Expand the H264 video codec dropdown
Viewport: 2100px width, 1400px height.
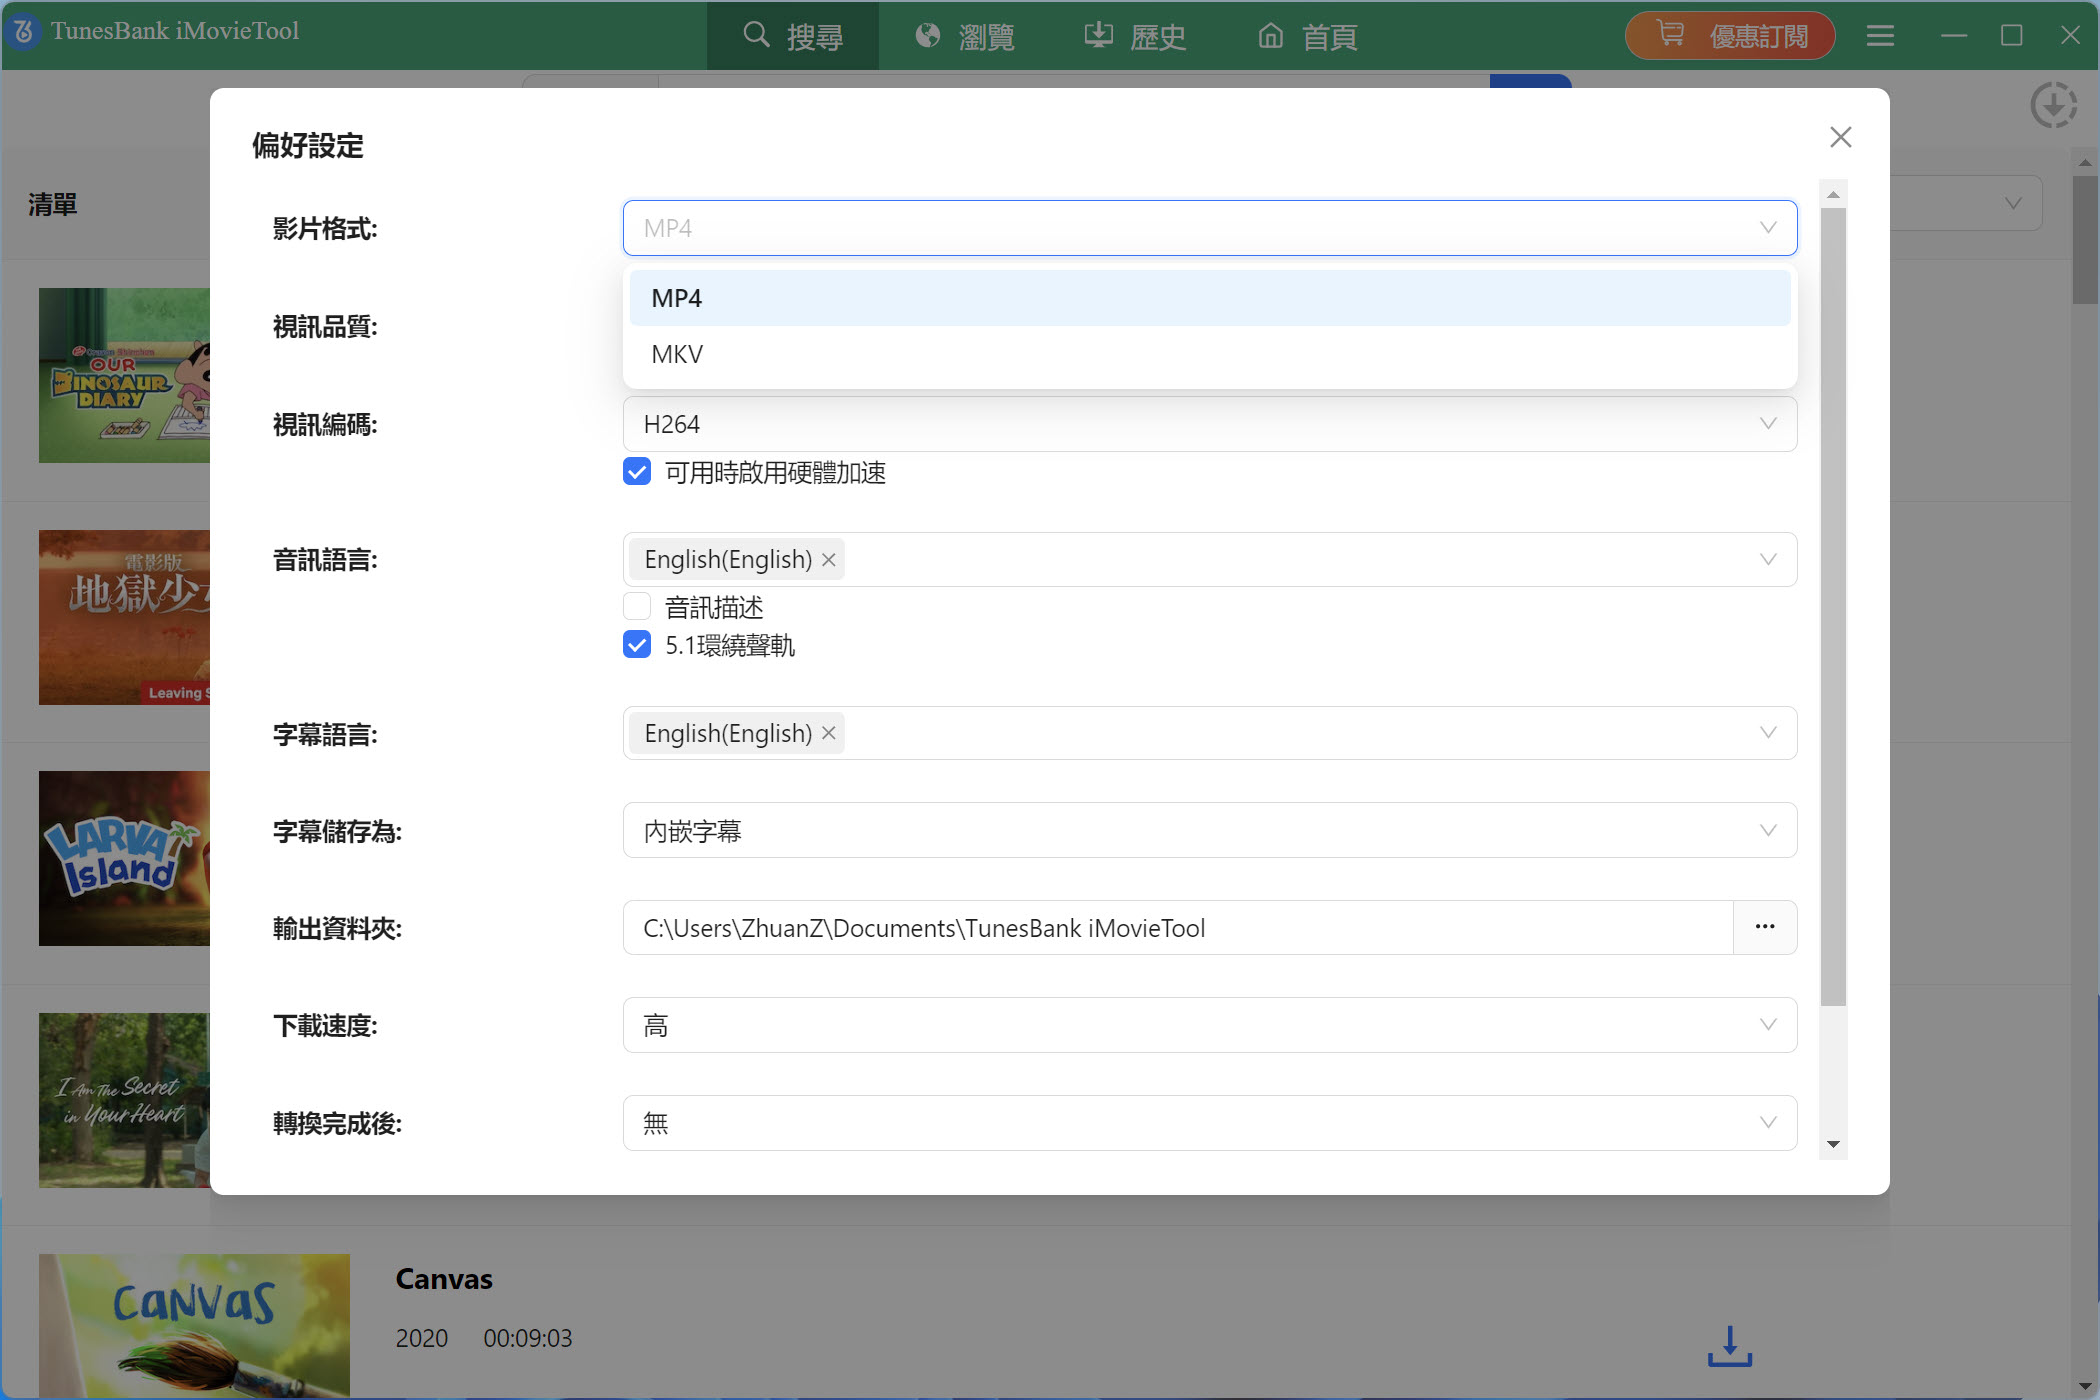pos(1209,424)
